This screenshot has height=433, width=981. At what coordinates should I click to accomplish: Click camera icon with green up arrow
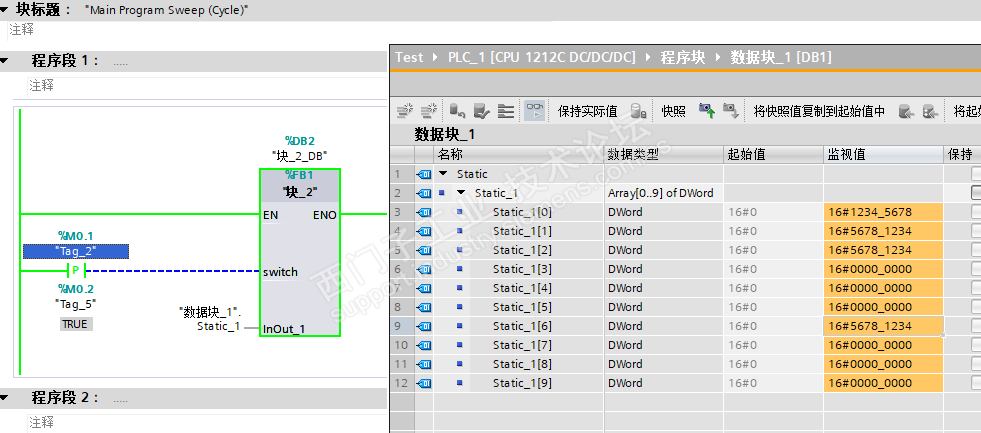coord(707,111)
